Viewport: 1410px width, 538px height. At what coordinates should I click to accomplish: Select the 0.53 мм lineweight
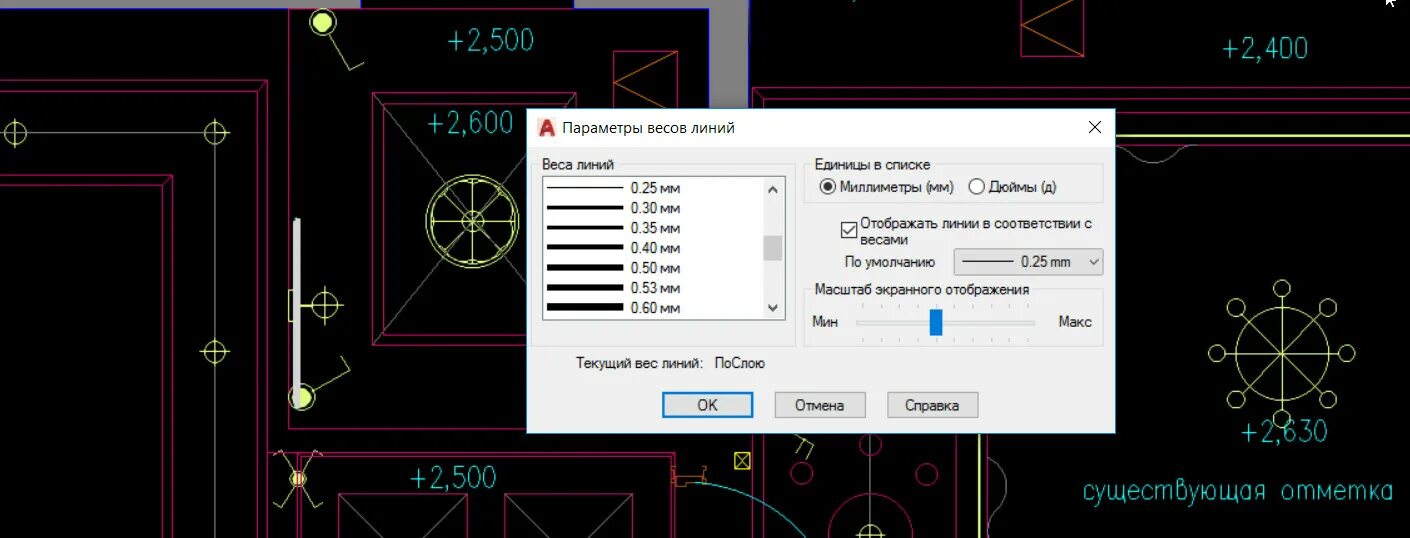pyautogui.click(x=652, y=288)
